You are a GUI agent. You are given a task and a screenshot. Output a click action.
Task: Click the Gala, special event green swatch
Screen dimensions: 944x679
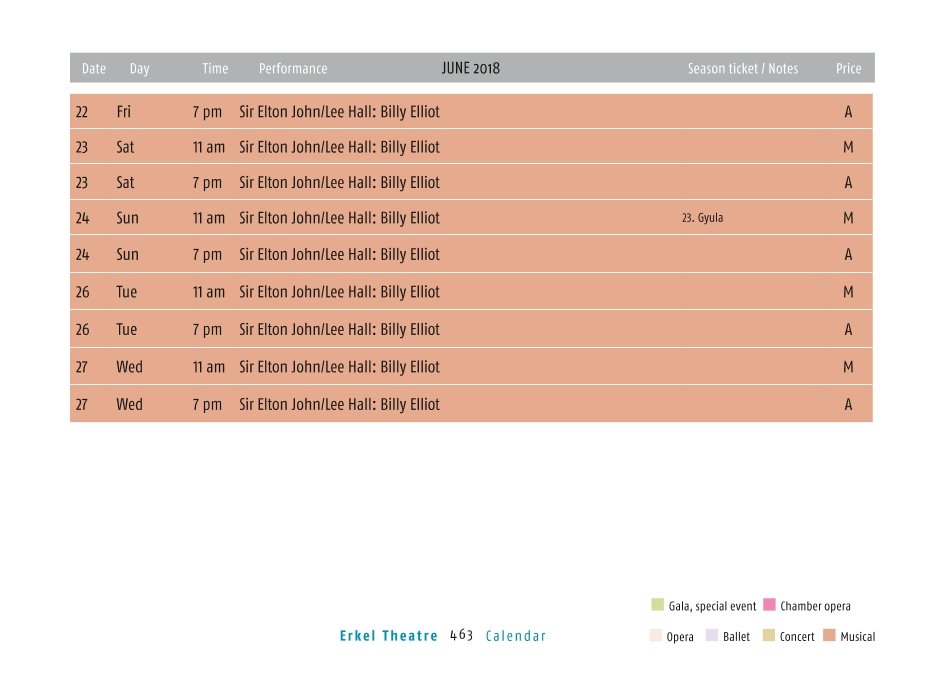[657, 604]
